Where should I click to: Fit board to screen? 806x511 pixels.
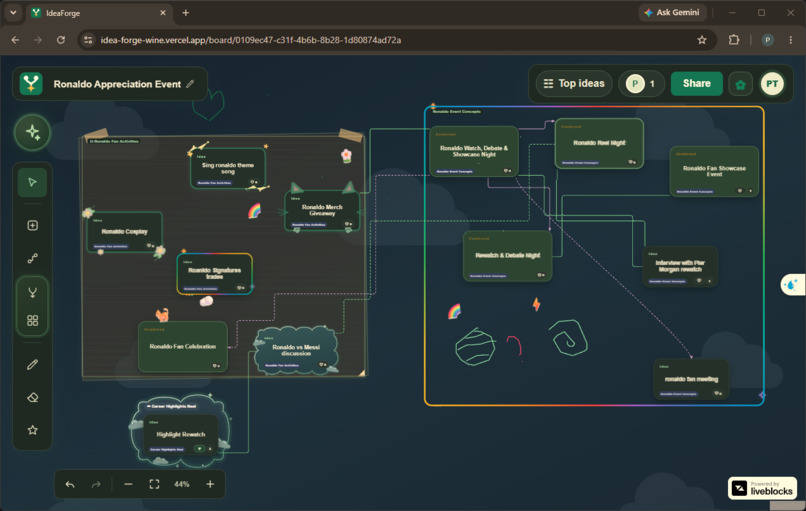click(154, 484)
